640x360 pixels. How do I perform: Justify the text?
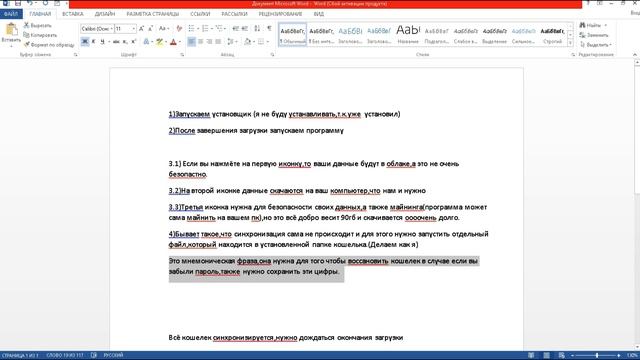218,42
